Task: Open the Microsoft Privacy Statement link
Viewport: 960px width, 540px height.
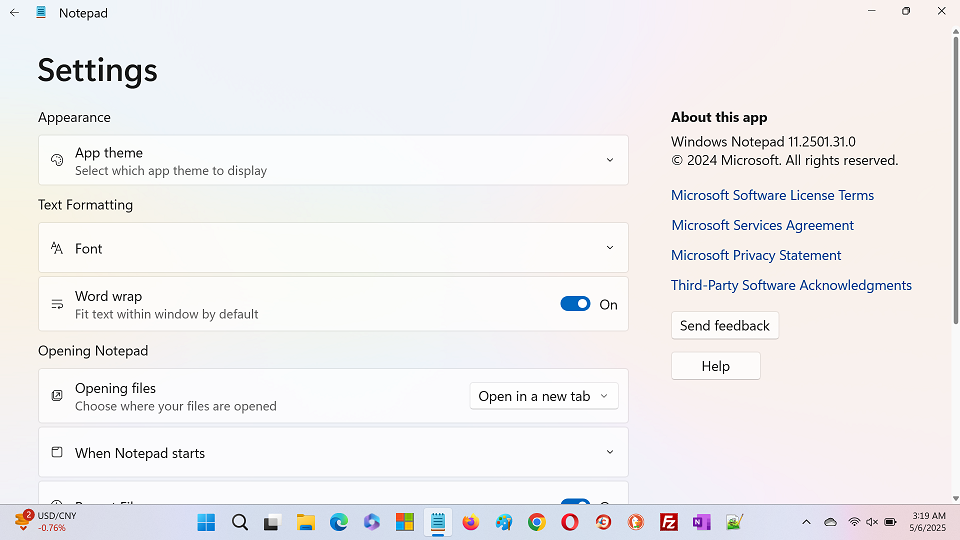Action: pos(756,255)
